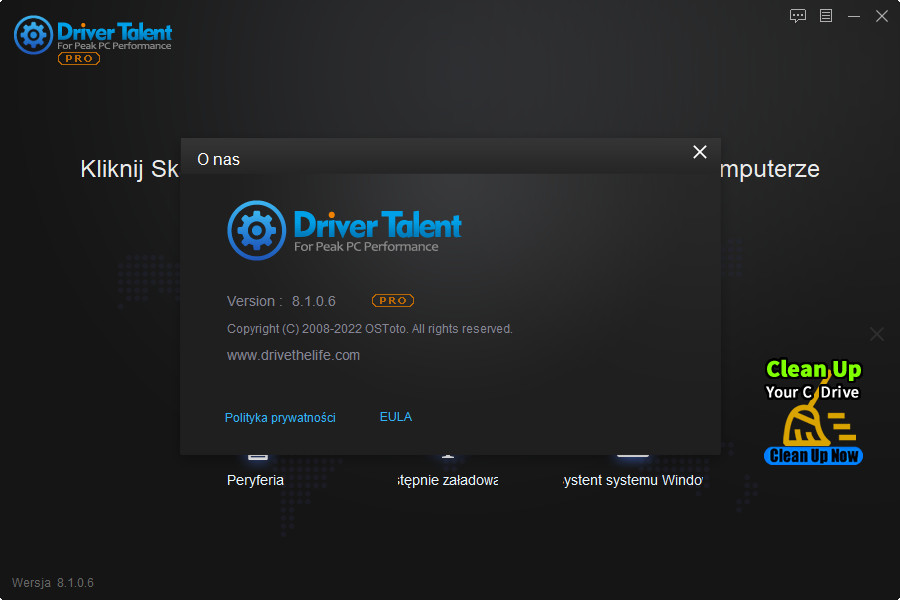Screen dimensions: 900x600
Task: Open the EULA link
Action: pos(395,417)
